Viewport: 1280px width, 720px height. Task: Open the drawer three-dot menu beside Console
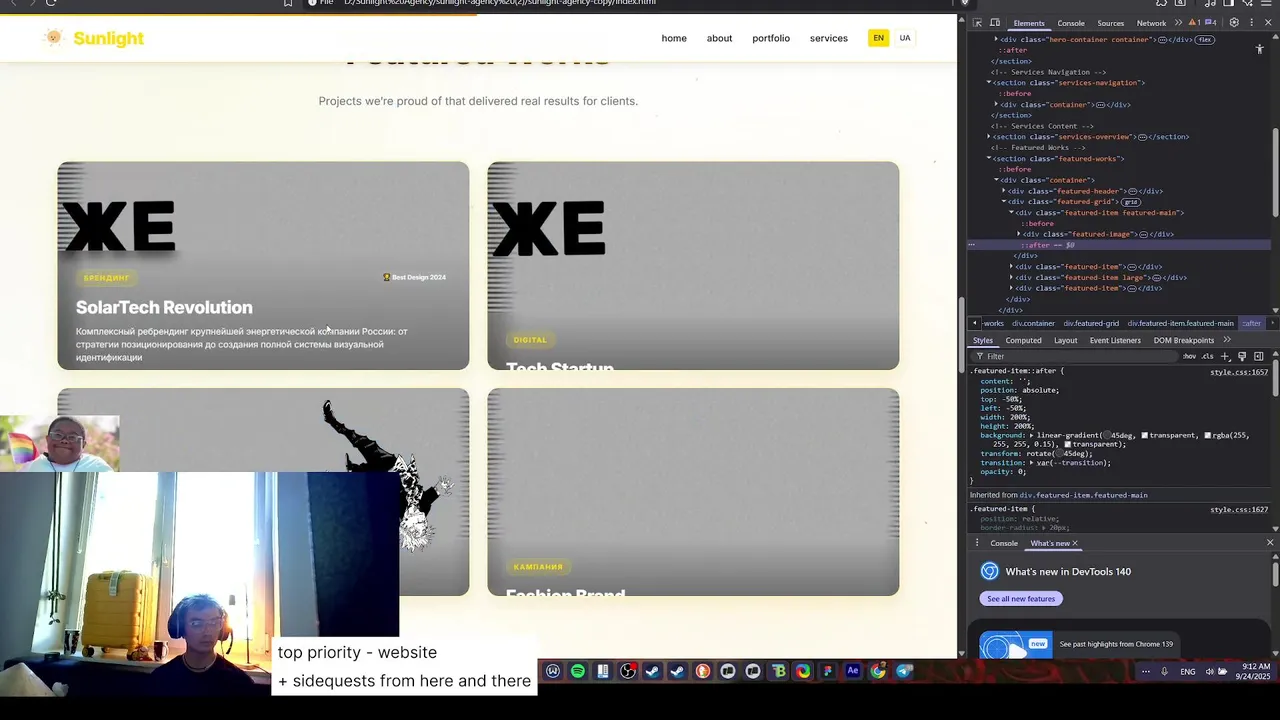pyautogui.click(x=975, y=543)
